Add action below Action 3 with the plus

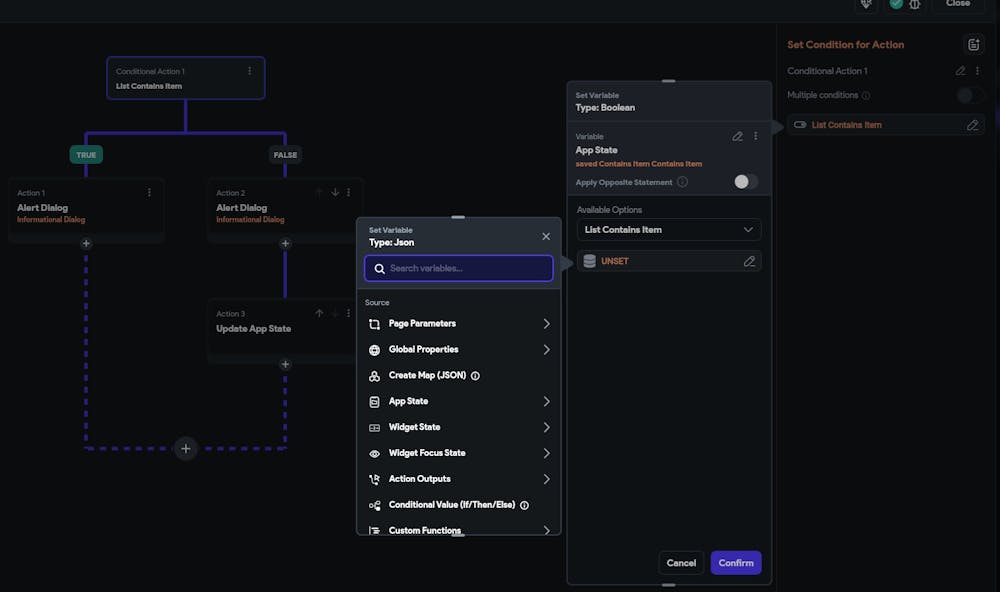click(285, 364)
